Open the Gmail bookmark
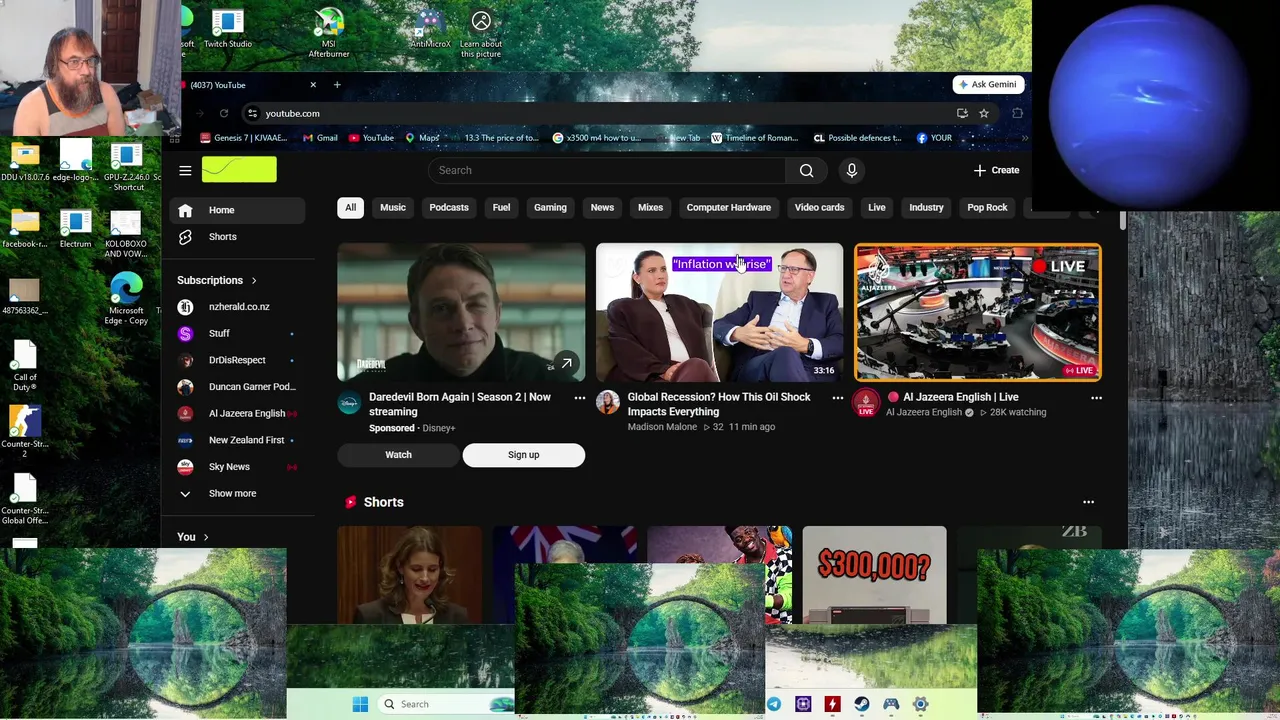Image resolution: width=1280 pixels, height=720 pixels. 320,138
